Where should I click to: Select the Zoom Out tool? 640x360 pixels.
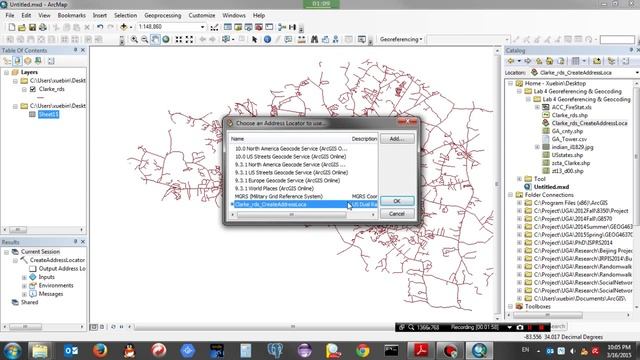click(x=144, y=40)
